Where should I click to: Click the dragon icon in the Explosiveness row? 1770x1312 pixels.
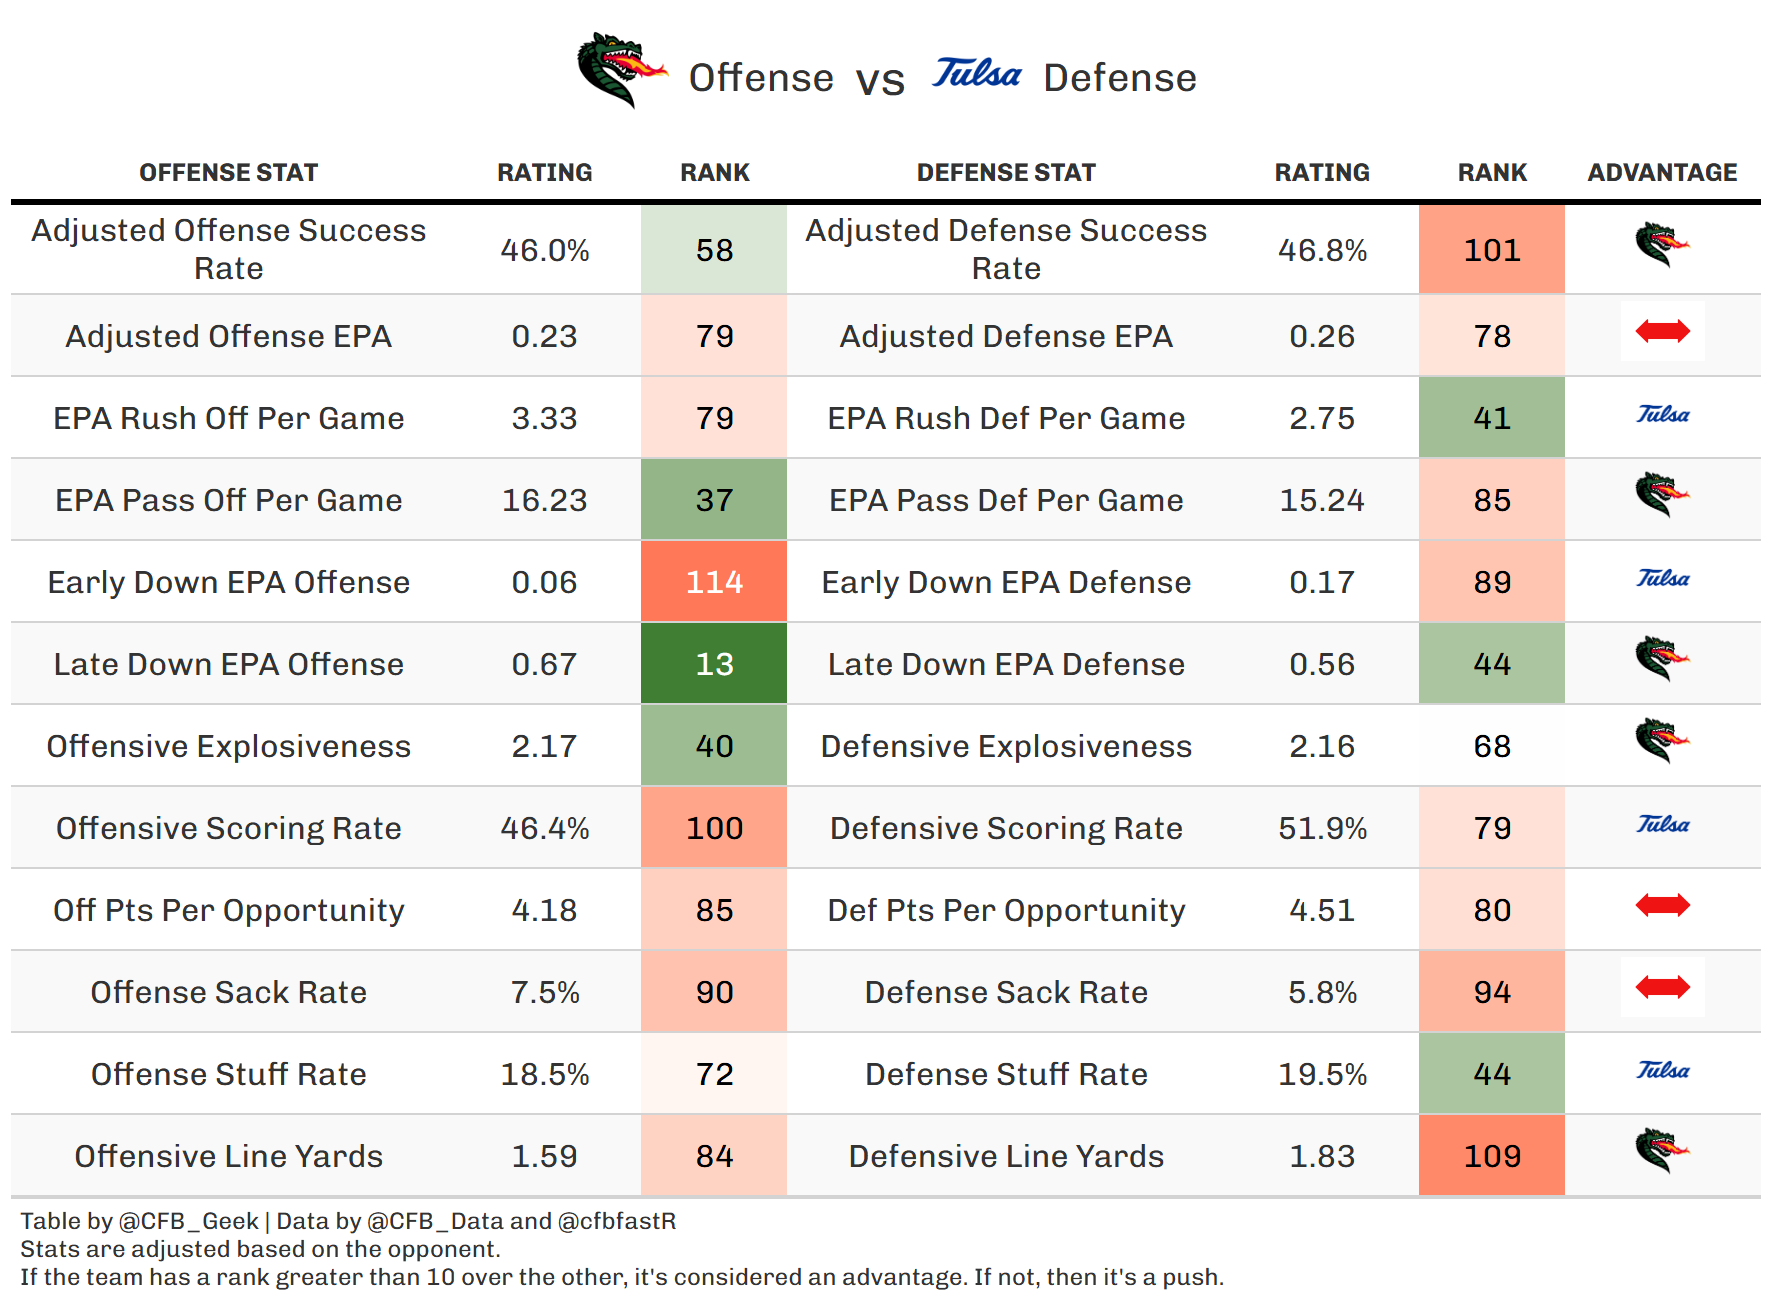coord(1662,741)
